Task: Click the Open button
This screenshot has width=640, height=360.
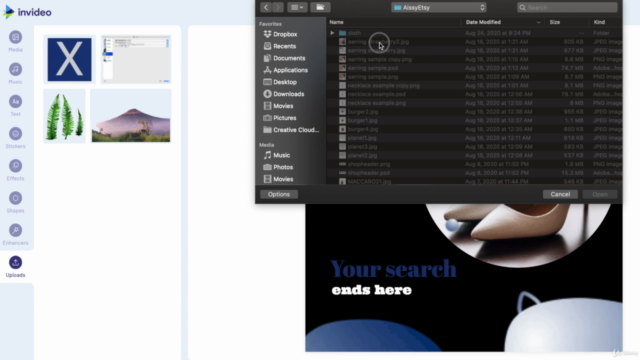Action: click(600, 194)
